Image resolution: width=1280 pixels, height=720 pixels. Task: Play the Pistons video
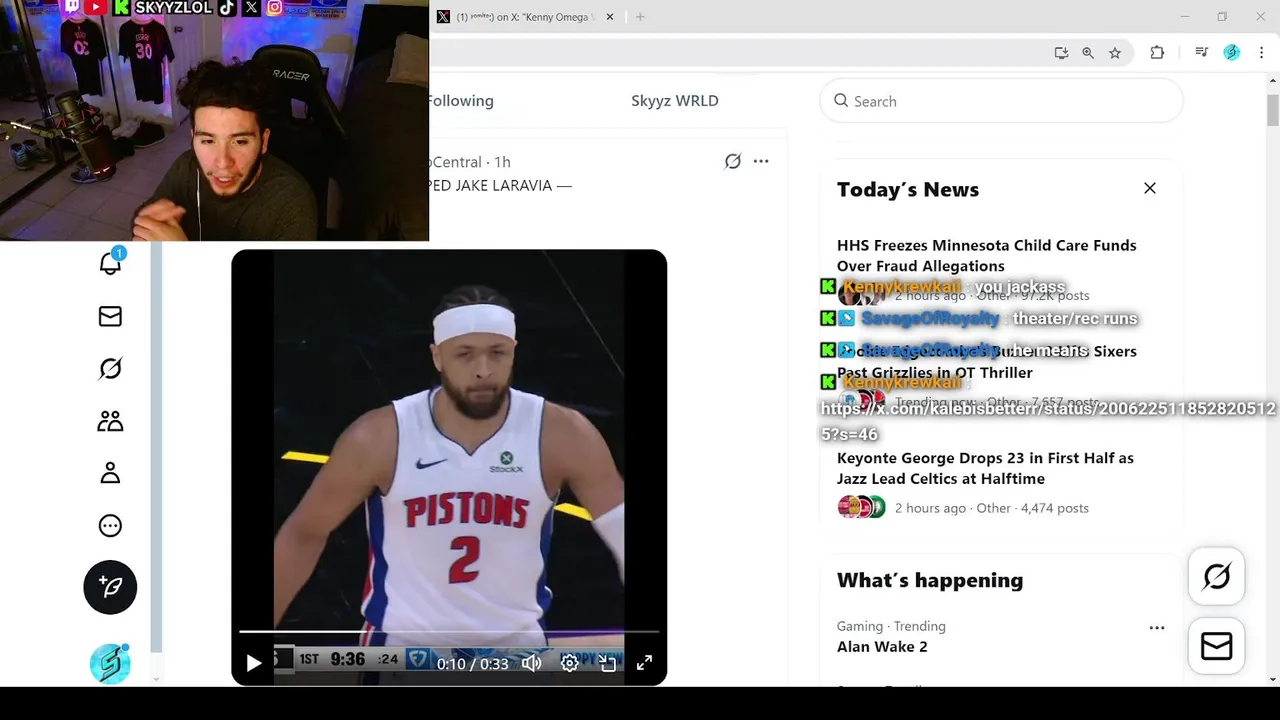pos(253,663)
